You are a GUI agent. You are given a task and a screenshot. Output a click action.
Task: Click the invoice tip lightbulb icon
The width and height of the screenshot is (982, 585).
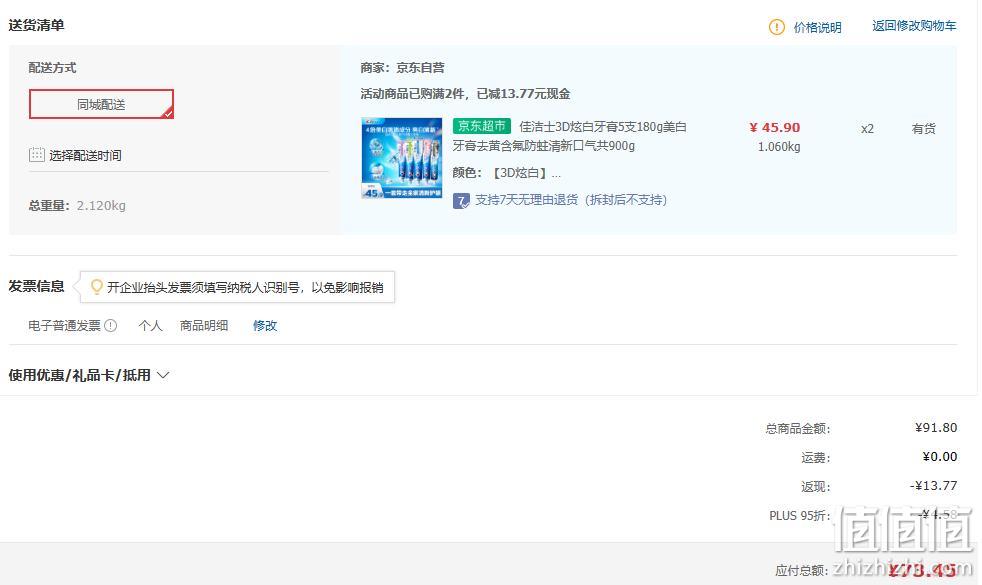(96, 287)
